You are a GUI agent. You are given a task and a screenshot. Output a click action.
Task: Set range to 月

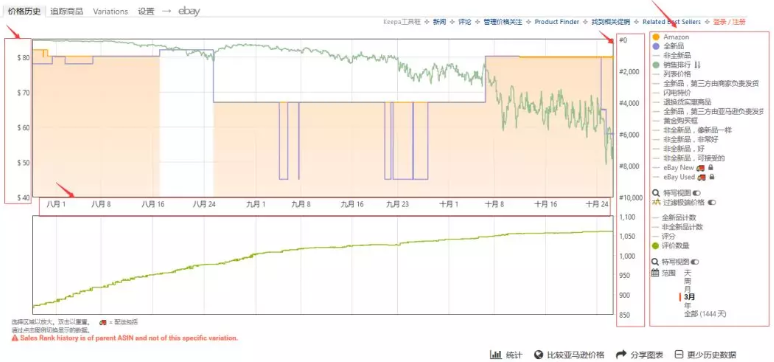pyautogui.click(x=688, y=289)
